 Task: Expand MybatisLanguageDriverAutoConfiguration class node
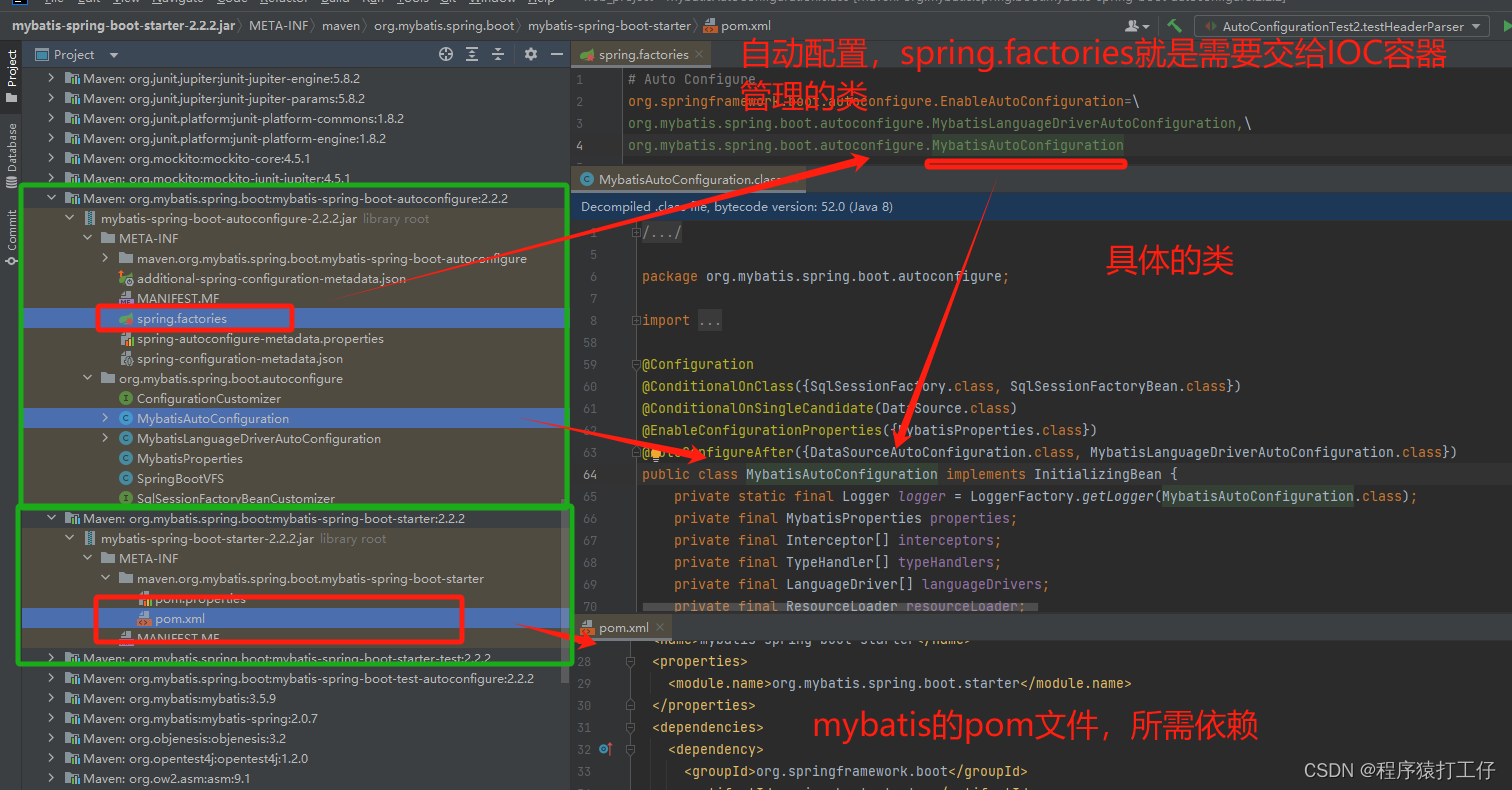106,439
